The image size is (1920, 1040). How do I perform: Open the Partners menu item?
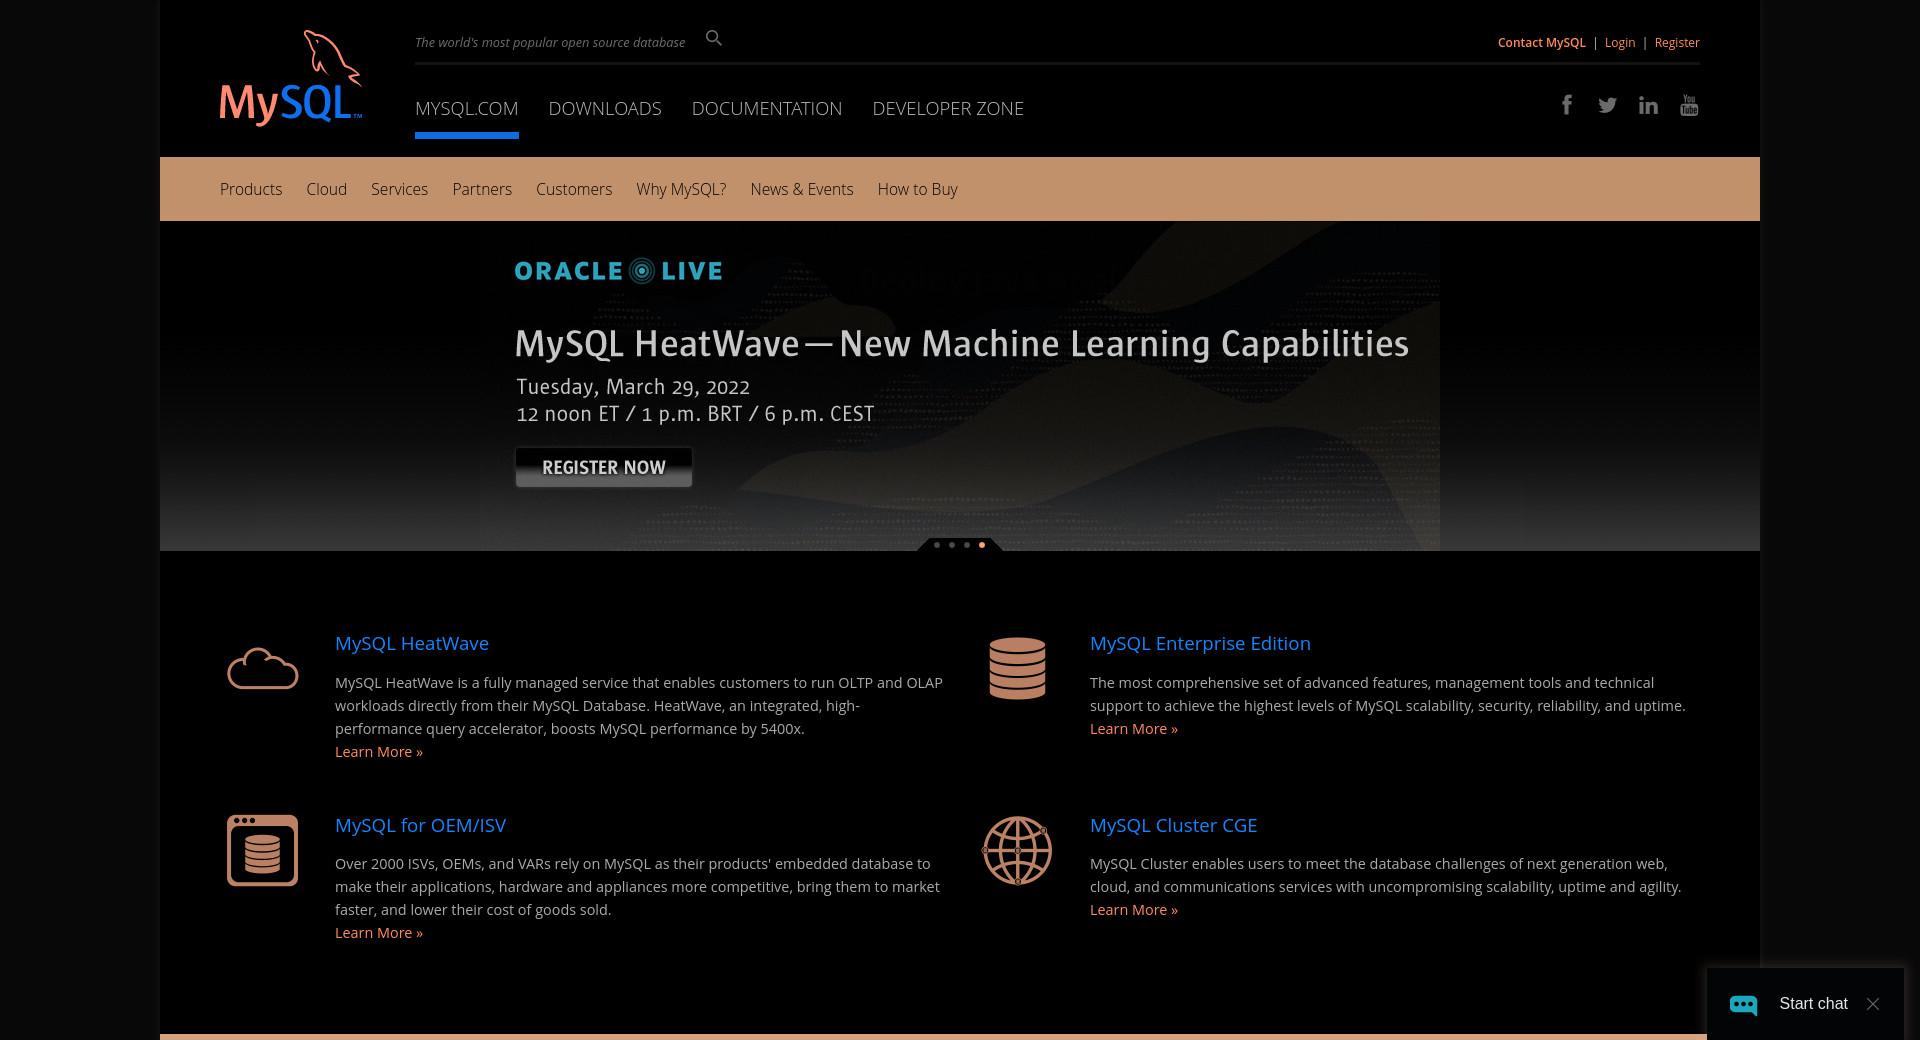482,189
